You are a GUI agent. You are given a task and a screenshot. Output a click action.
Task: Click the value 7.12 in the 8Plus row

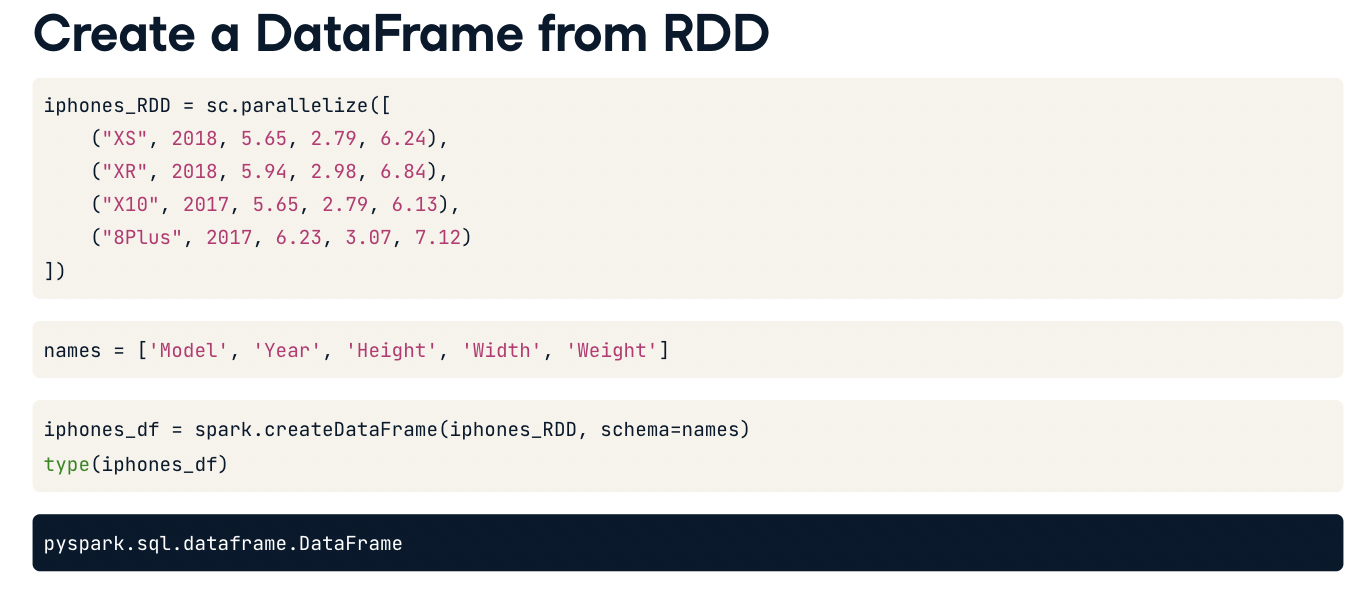pyautogui.click(x=438, y=237)
